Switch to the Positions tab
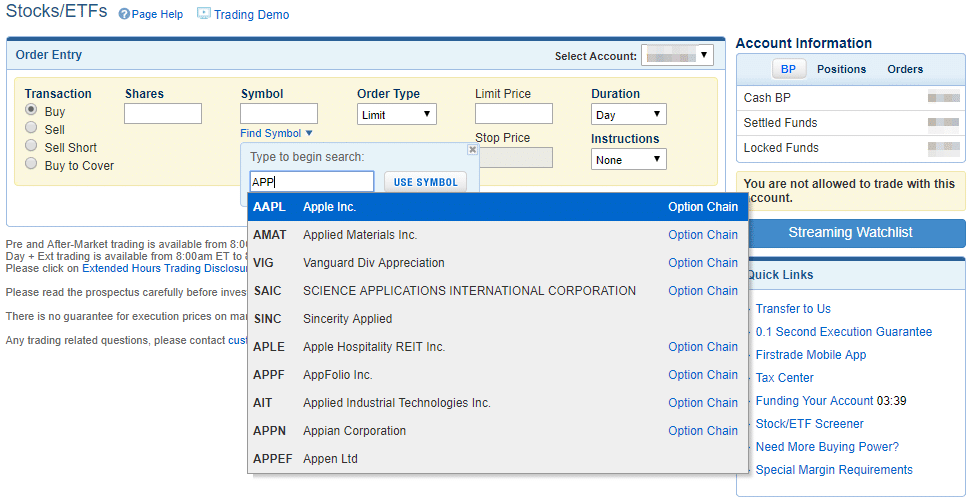The width and height of the screenshot is (978, 504). click(x=841, y=69)
